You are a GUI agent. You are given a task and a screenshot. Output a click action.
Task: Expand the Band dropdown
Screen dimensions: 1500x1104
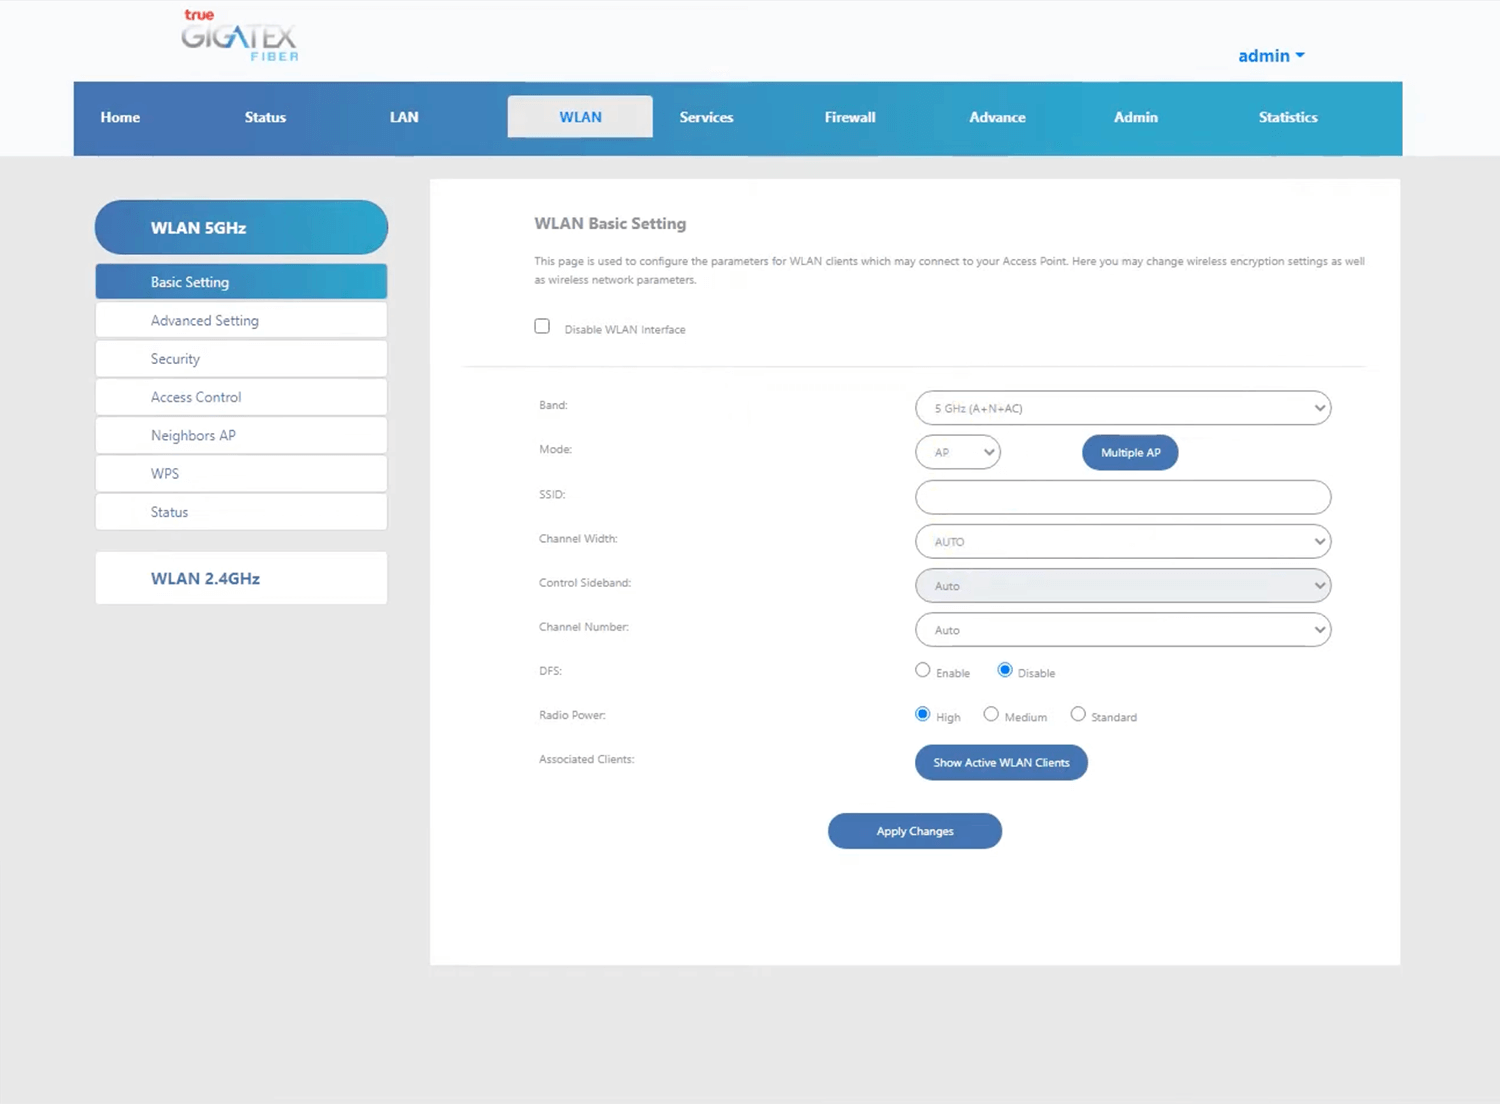click(1122, 408)
